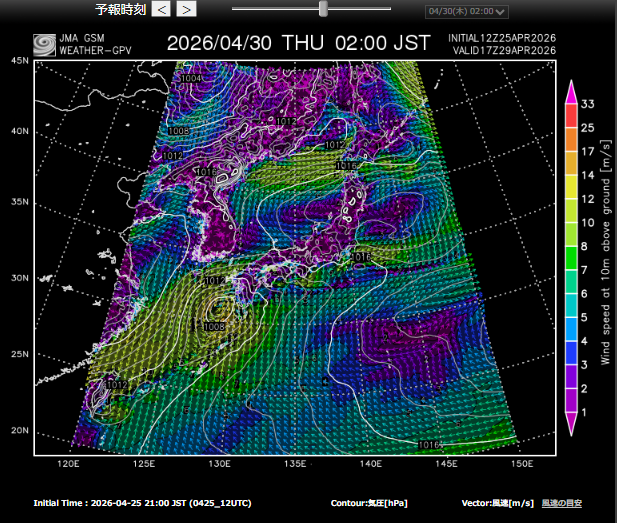Click the pink top arrow of wind scale
Screen dimensions: 617x523
coord(571,90)
